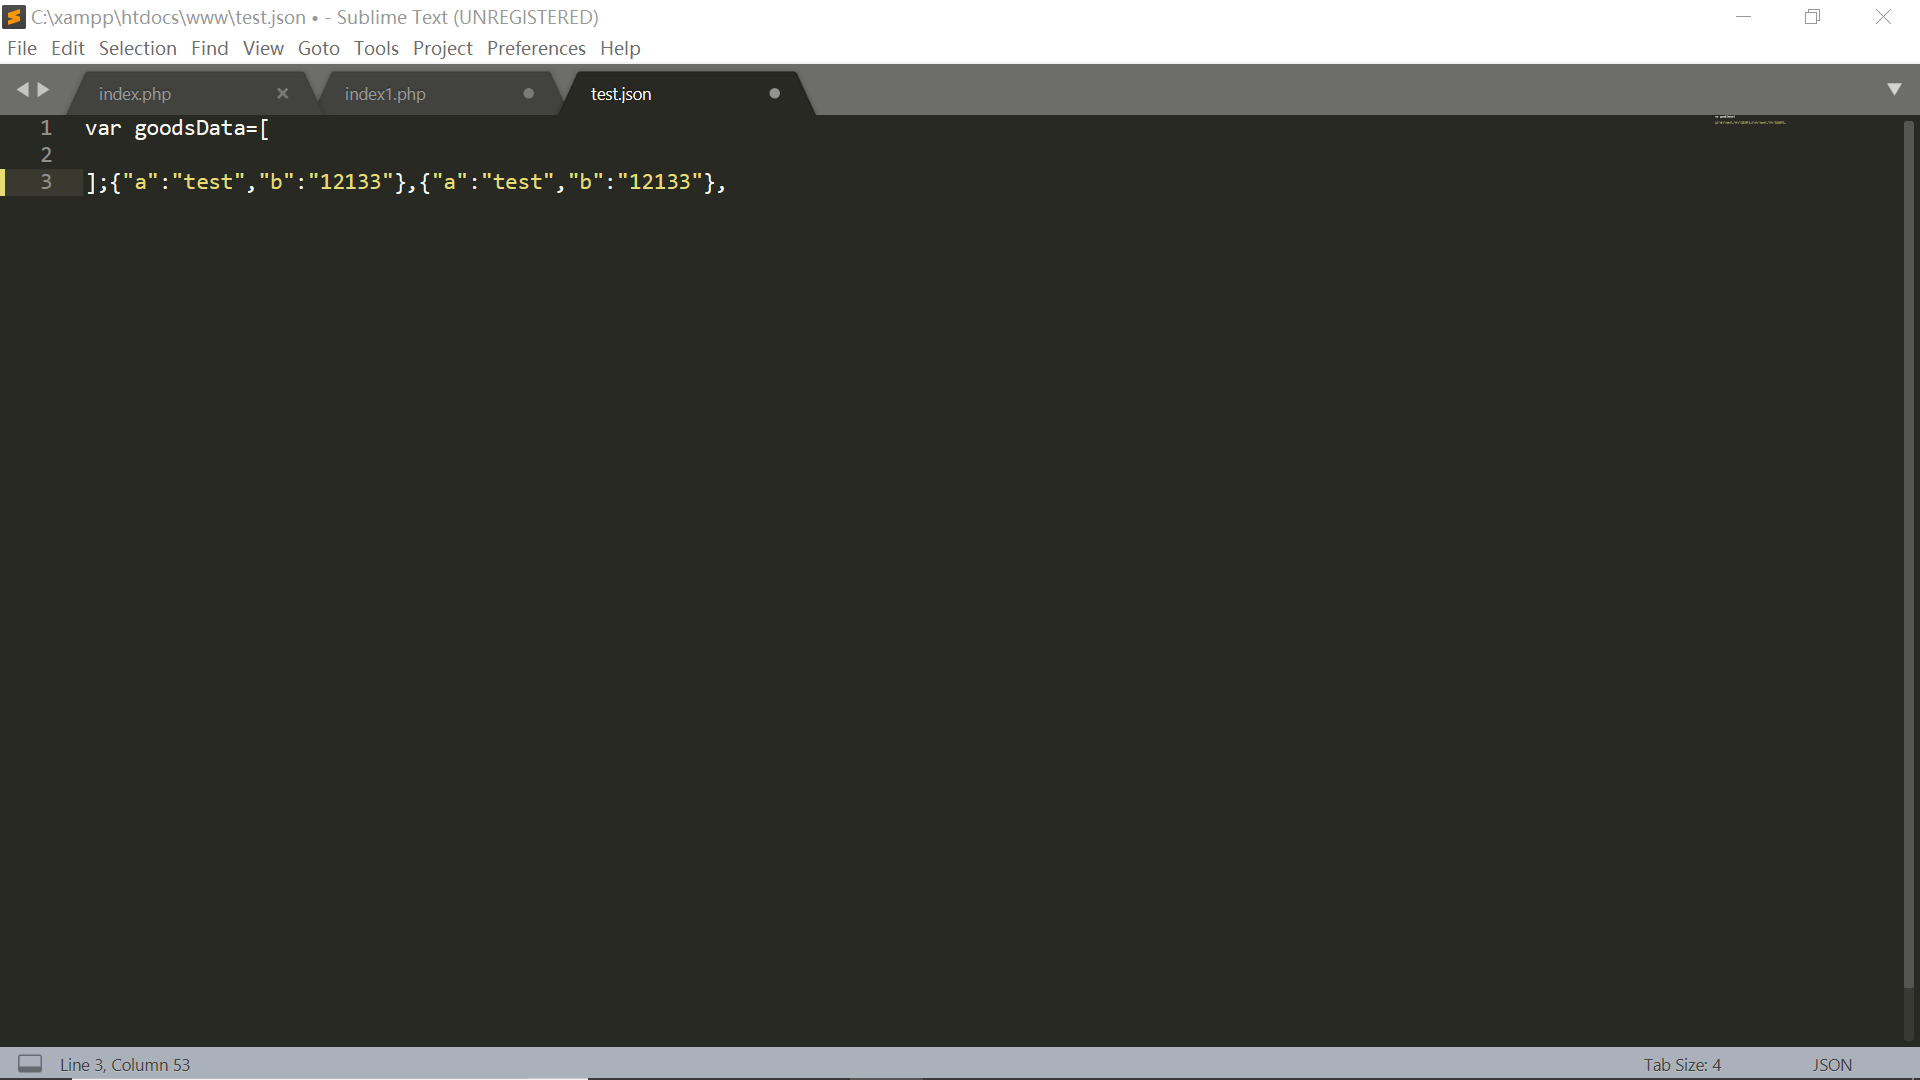Open the Edit menu
Image resolution: width=1920 pixels, height=1080 pixels.
[68, 48]
